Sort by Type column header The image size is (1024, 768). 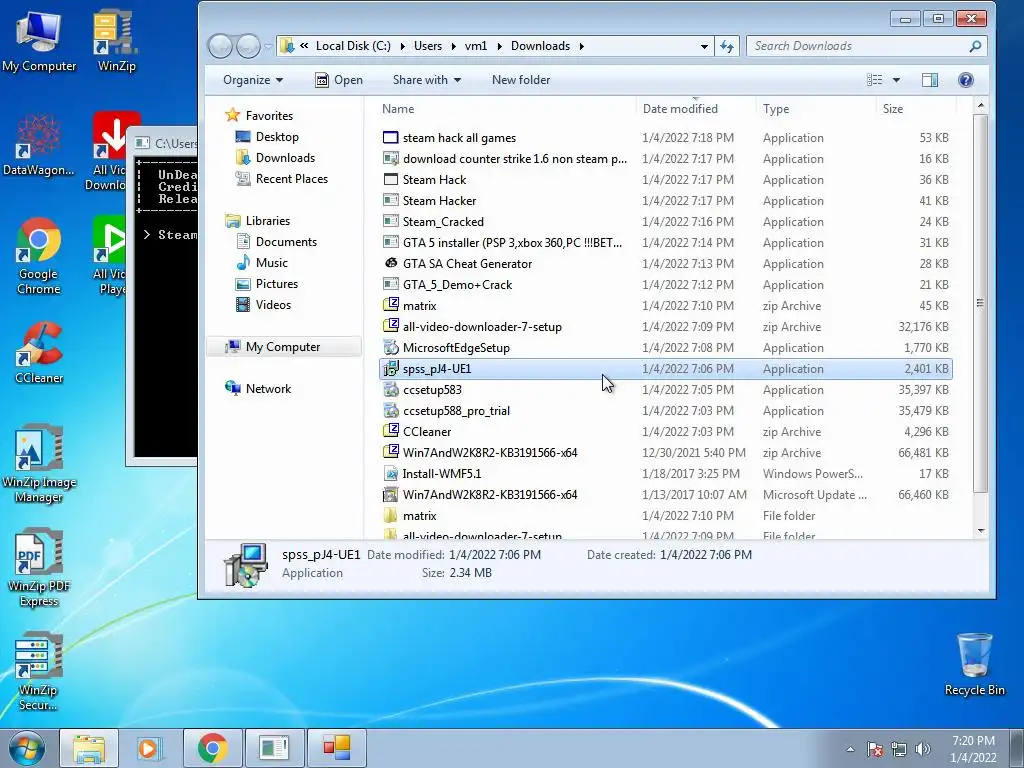(816, 108)
